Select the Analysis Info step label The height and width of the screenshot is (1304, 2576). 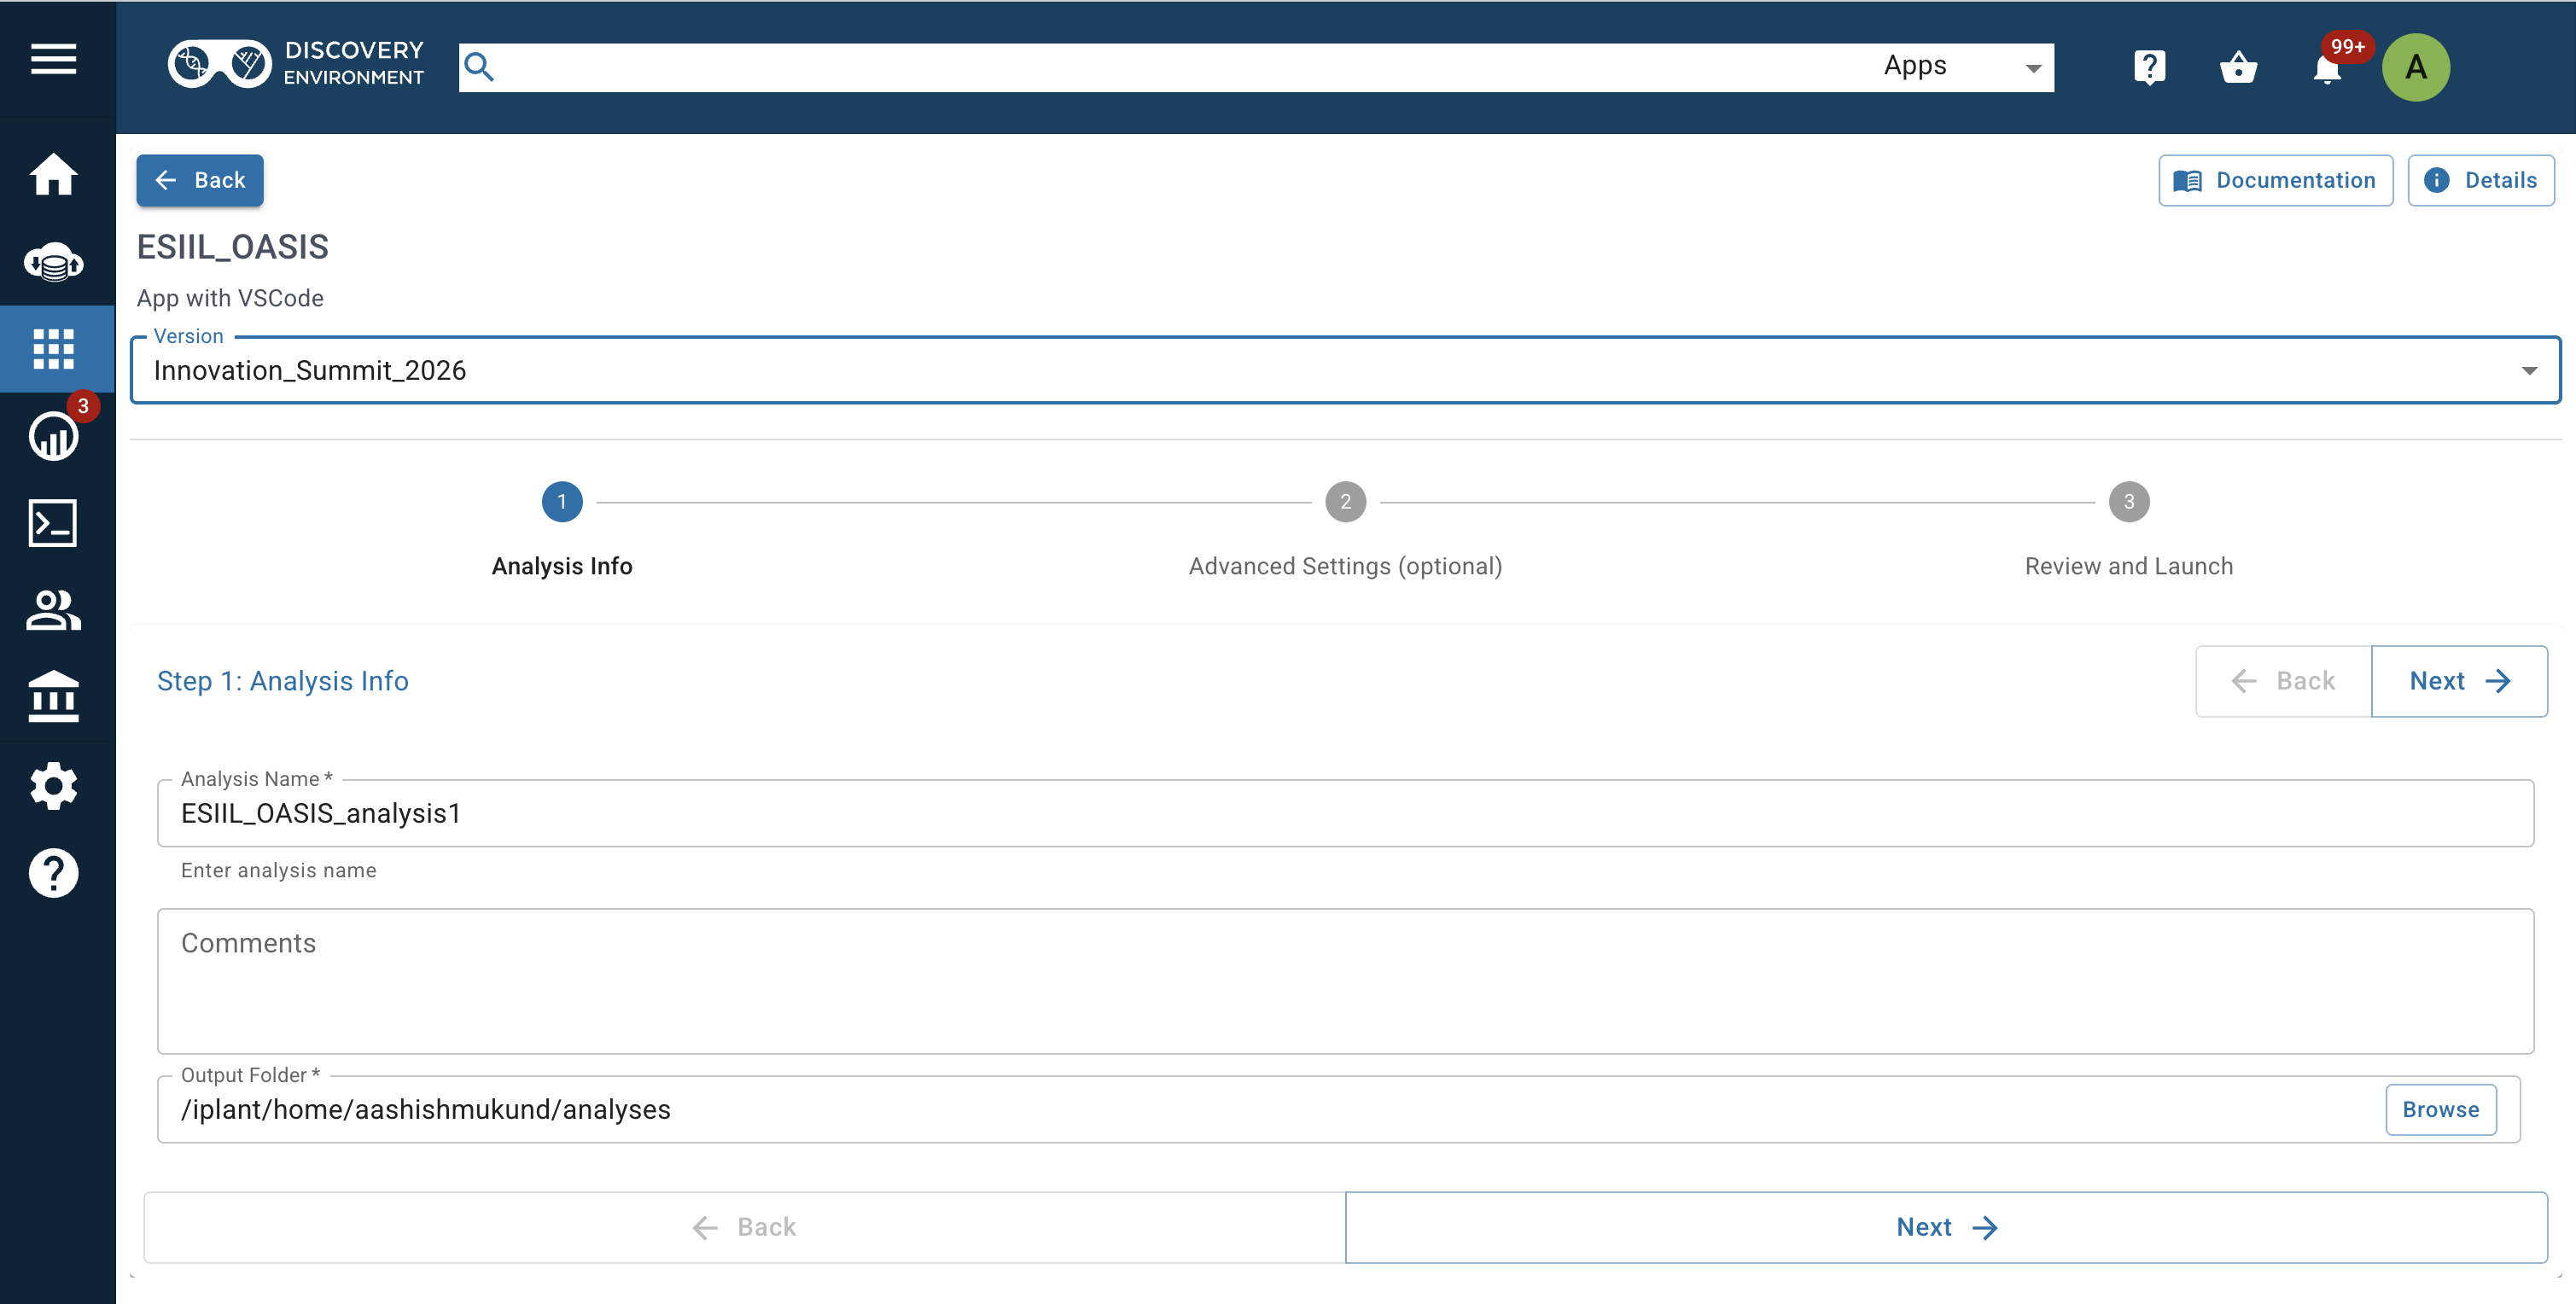pyautogui.click(x=562, y=566)
